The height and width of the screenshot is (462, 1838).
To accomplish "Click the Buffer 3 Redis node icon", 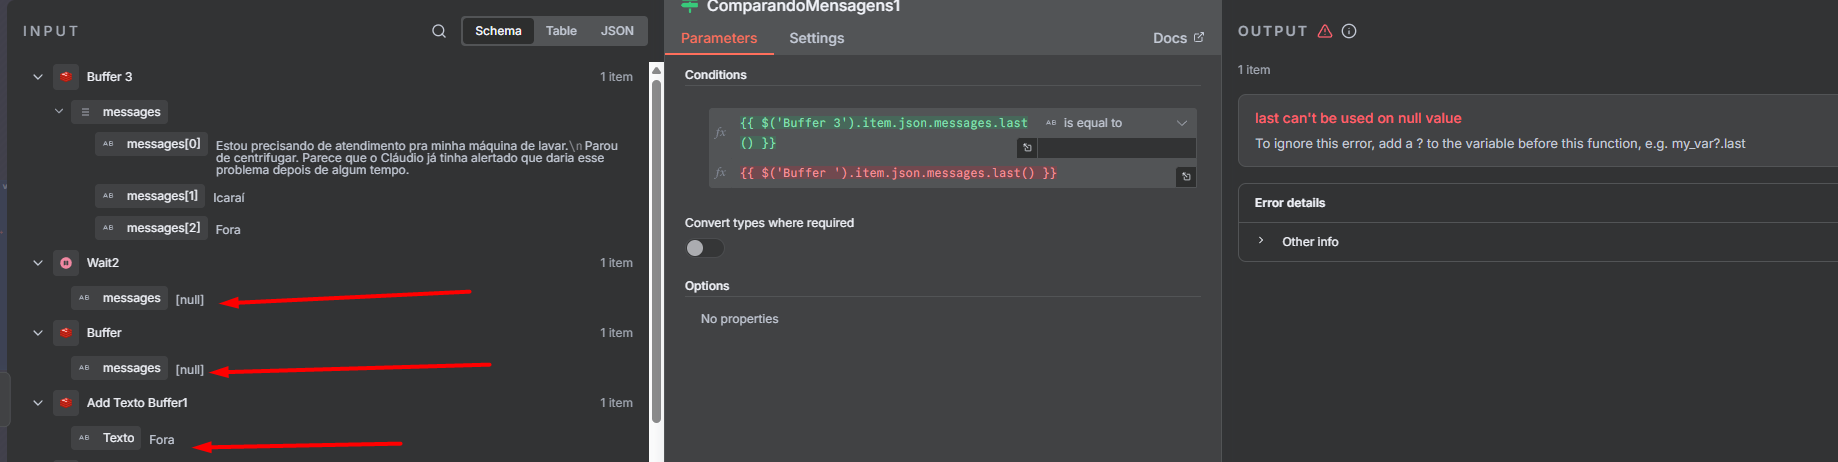I will (x=65, y=77).
